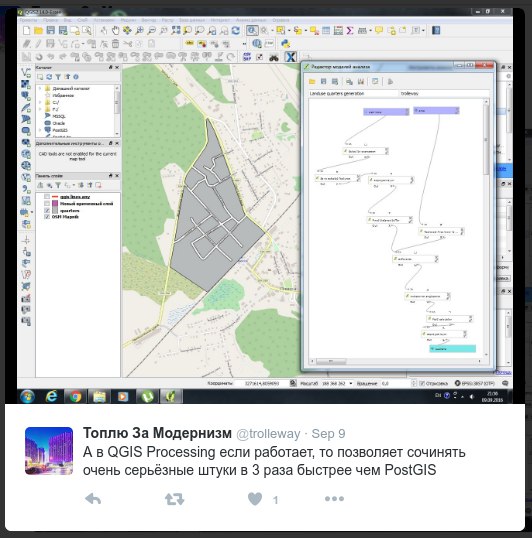Activate the Identify Features tool
The image size is (532, 538).
(252, 31)
